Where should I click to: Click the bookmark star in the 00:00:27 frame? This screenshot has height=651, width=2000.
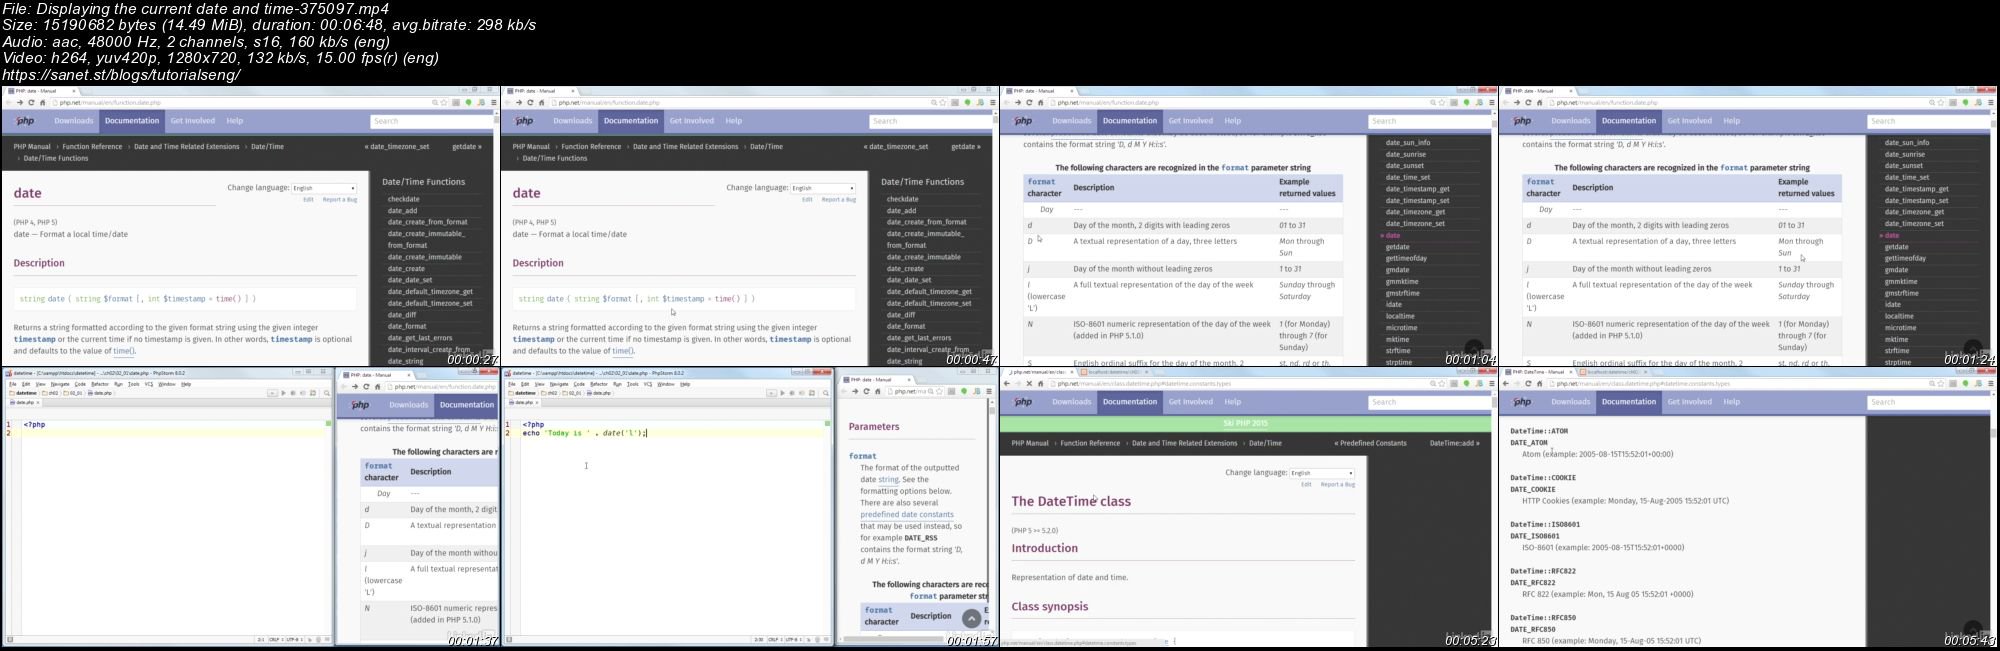(444, 102)
